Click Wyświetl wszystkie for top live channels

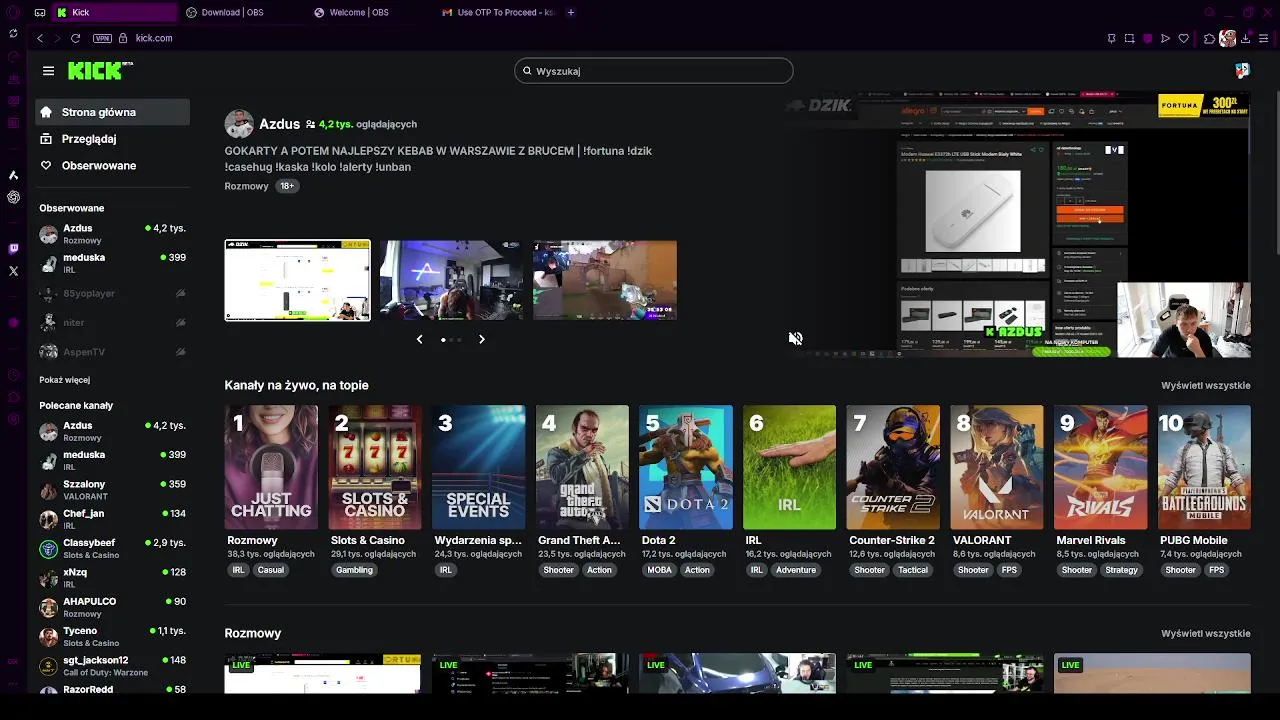[x=1205, y=385]
